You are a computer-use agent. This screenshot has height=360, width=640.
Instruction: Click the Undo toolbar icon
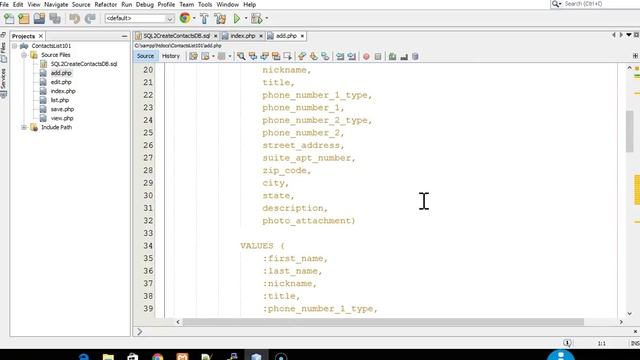point(74,18)
